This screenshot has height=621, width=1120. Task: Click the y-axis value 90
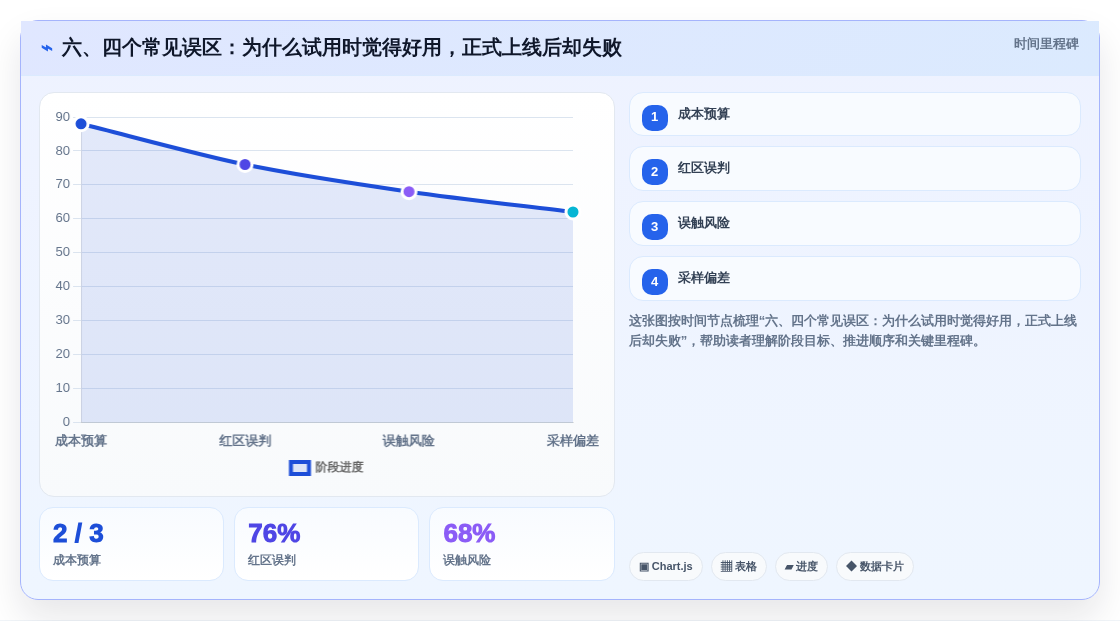click(63, 117)
